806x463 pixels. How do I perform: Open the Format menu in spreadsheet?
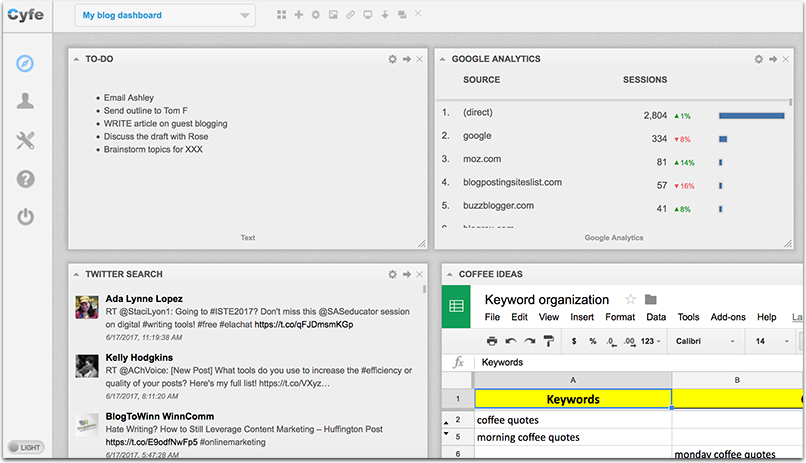(620, 317)
